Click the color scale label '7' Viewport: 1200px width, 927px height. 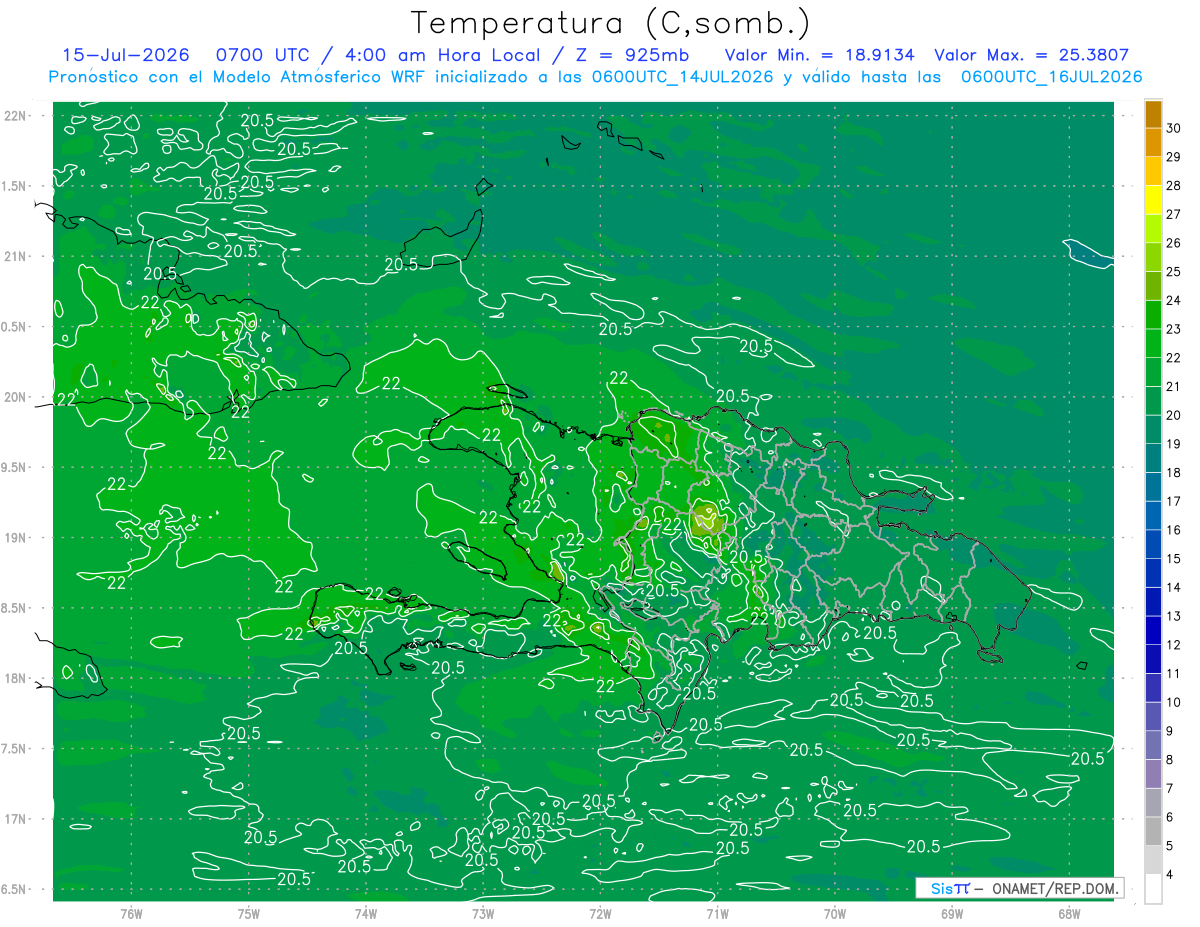pyautogui.click(x=1170, y=788)
